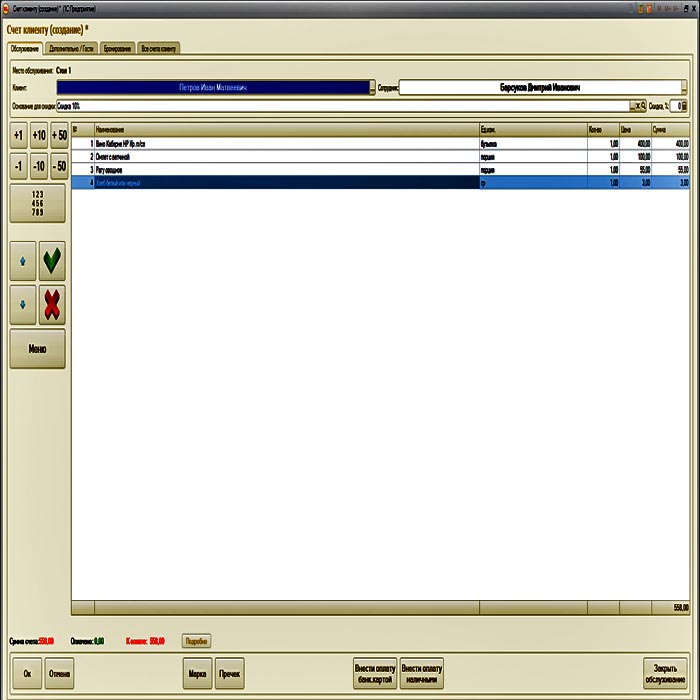The image size is (700, 700).
Task: Open the Сотрудник selection dropdown
Action: tap(684, 87)
